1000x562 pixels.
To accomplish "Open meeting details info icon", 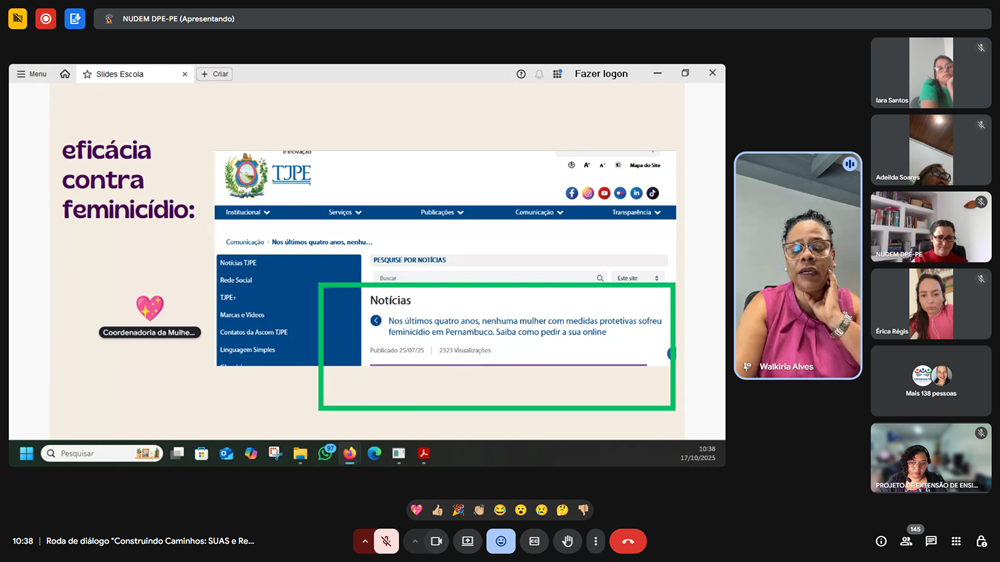I will tap(881, 541).
